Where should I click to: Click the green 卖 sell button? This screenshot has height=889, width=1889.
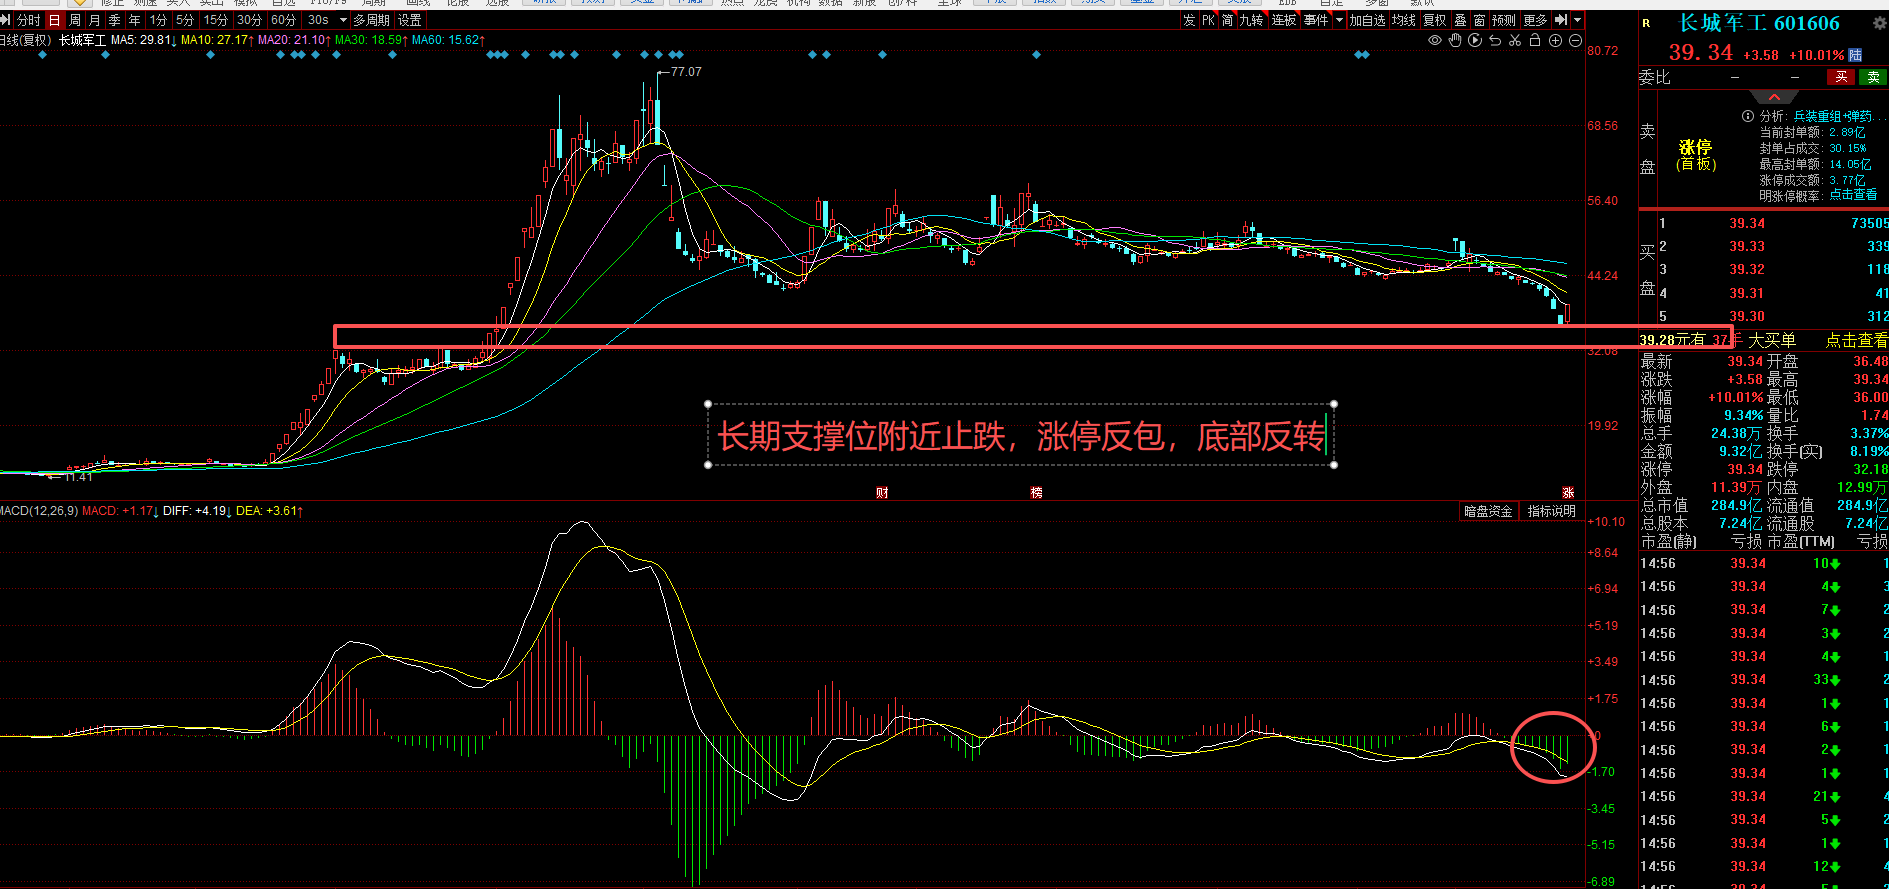pyautogui.click(x=1873, y=77)
